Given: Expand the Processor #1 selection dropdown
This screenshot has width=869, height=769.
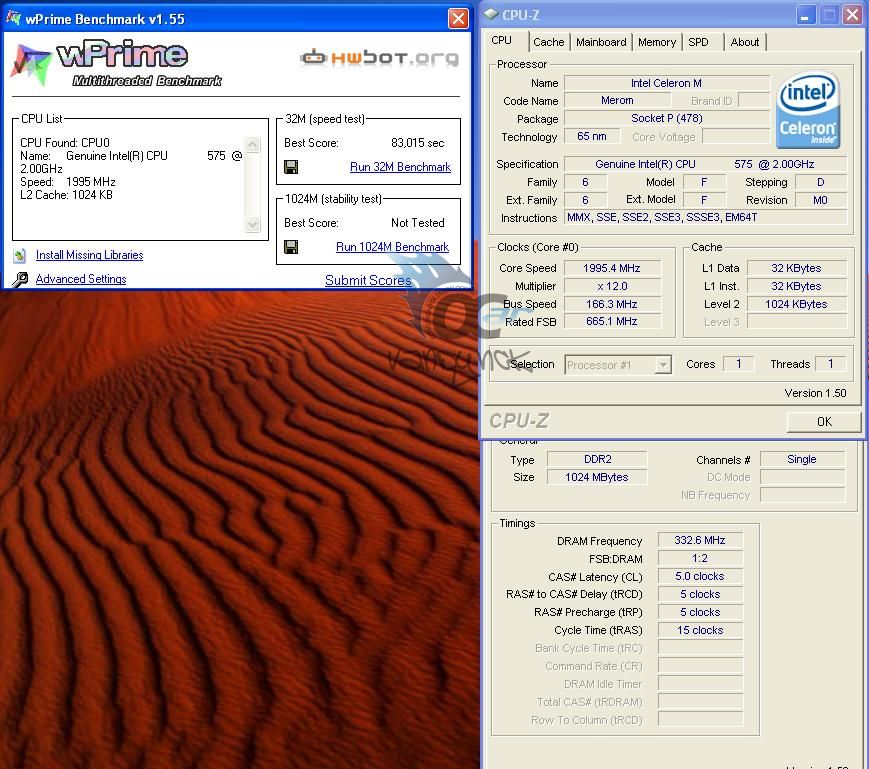Looking at the screenshot, I should (663, 365).
